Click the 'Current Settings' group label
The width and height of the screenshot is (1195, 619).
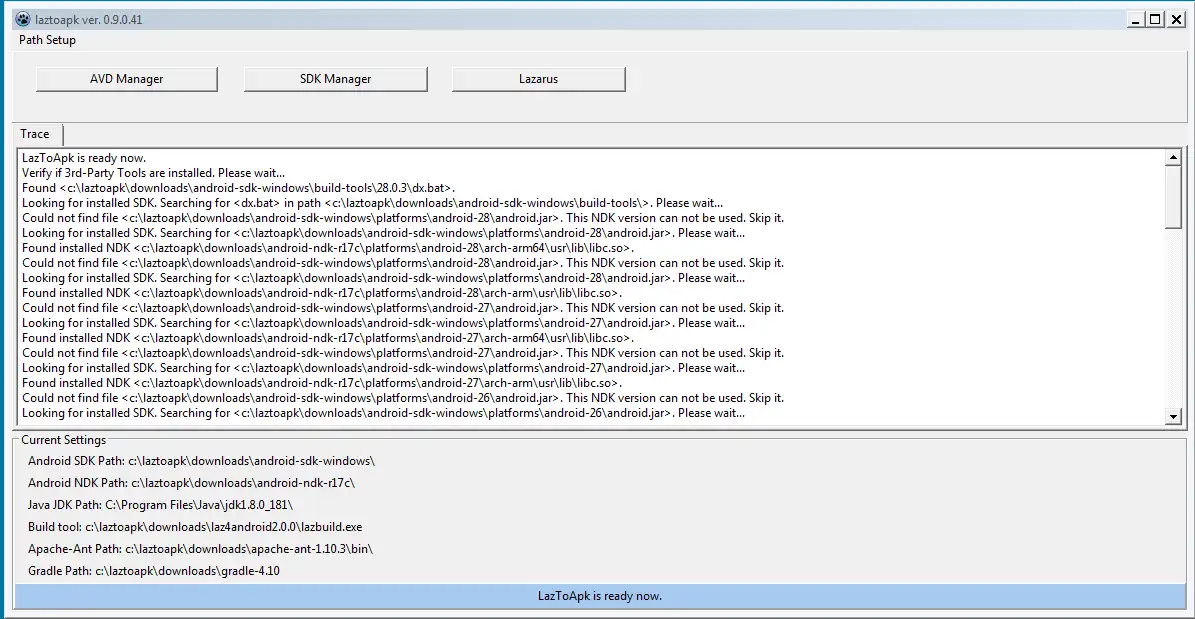(64, 440)
